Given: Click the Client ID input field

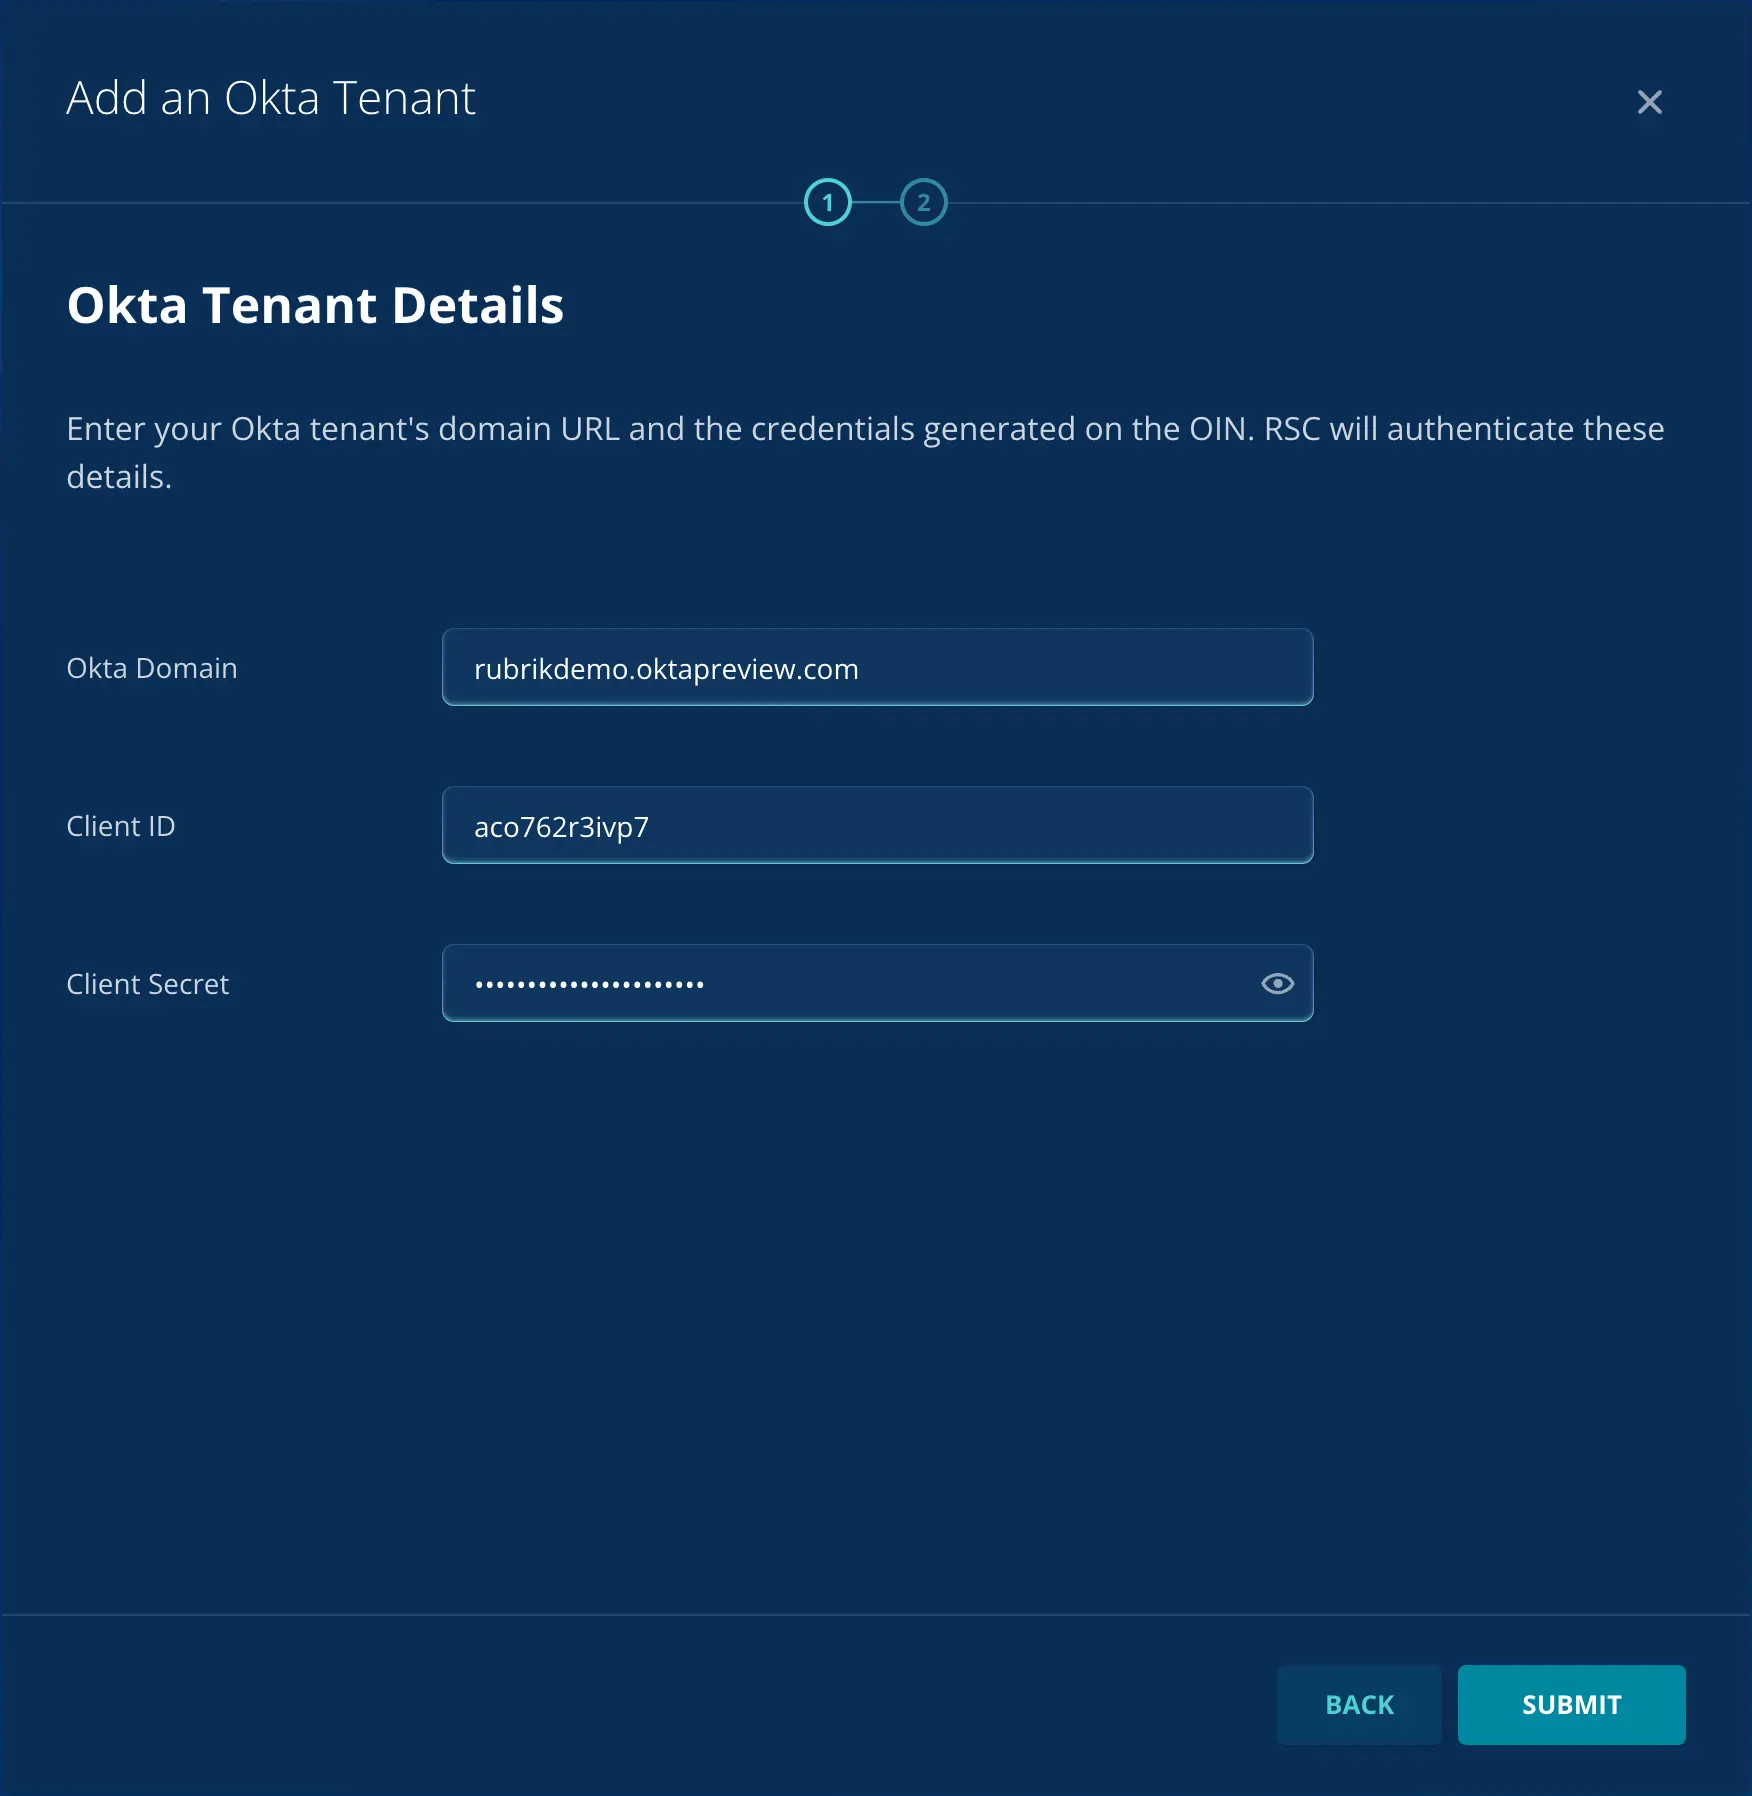Looking at the screenshot, I should 877,825.
